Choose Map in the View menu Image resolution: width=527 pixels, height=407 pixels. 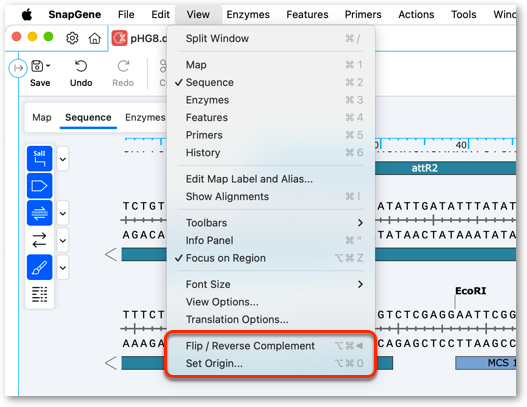271,65
